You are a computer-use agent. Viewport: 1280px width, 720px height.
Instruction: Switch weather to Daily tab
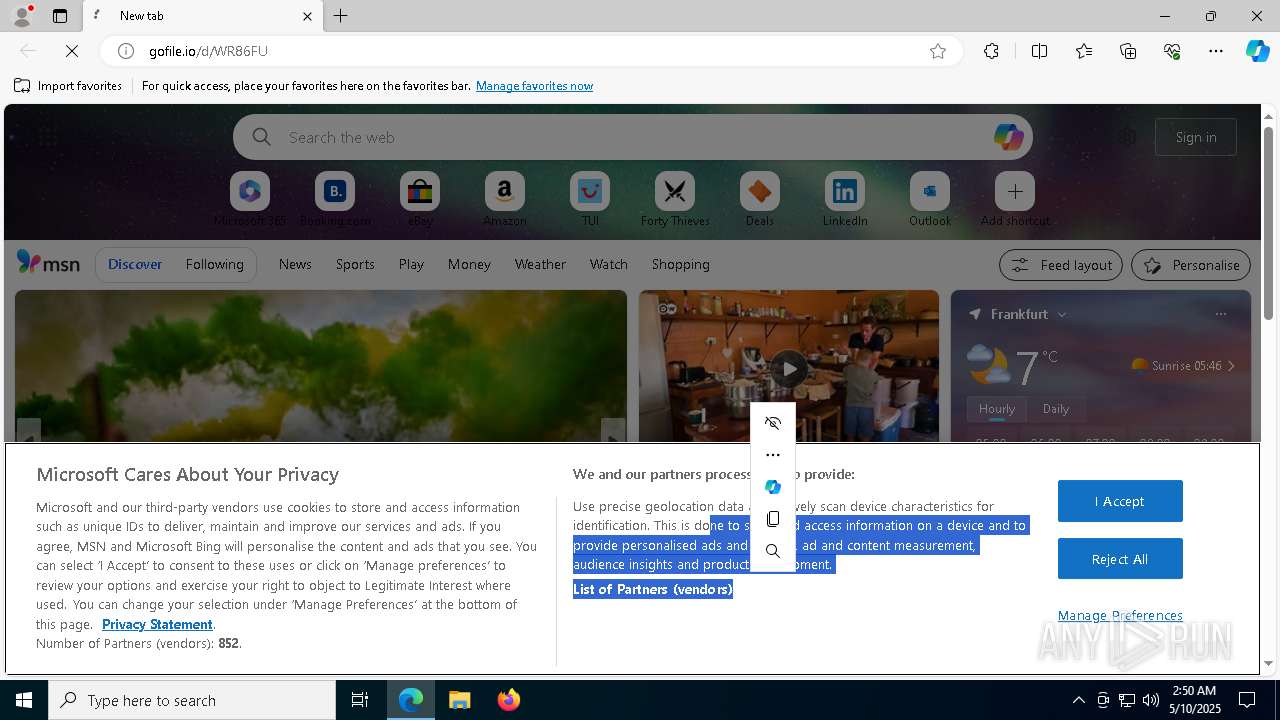[1056, 408]
